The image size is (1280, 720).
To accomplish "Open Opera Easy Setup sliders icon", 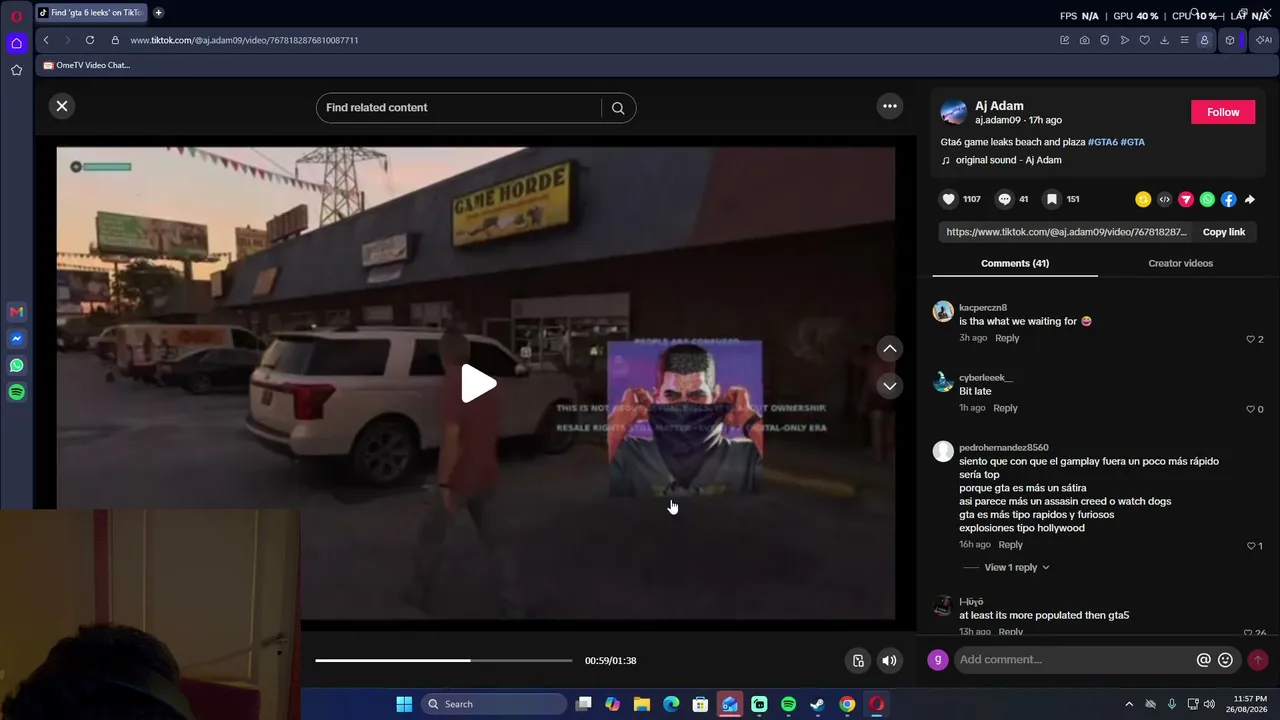I will click(x=1184, y=40).
